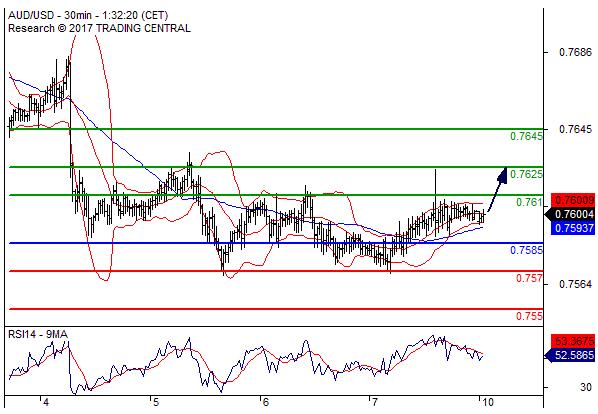Click the 0.7645 green resistance label

(x=526, y=136)
